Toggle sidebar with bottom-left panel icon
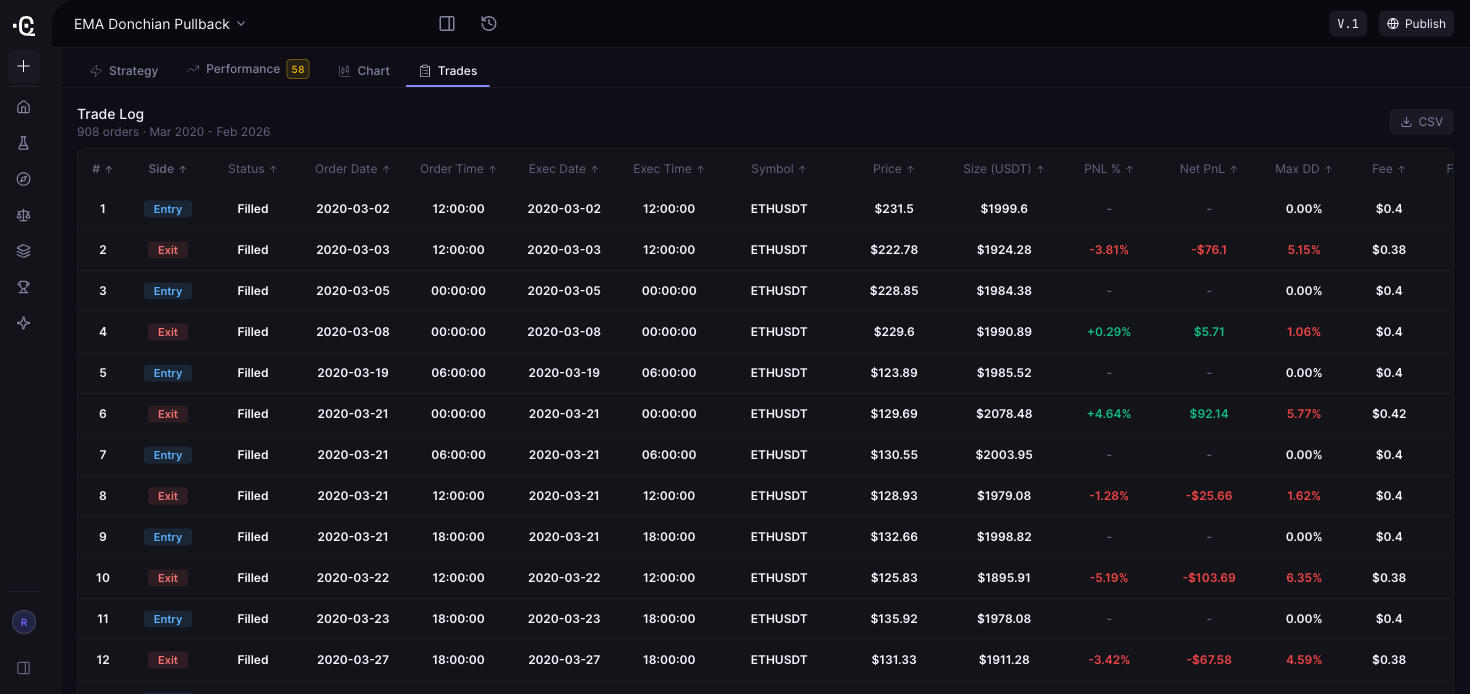The height and width of the screenshot is (694, 1470). 24,667
